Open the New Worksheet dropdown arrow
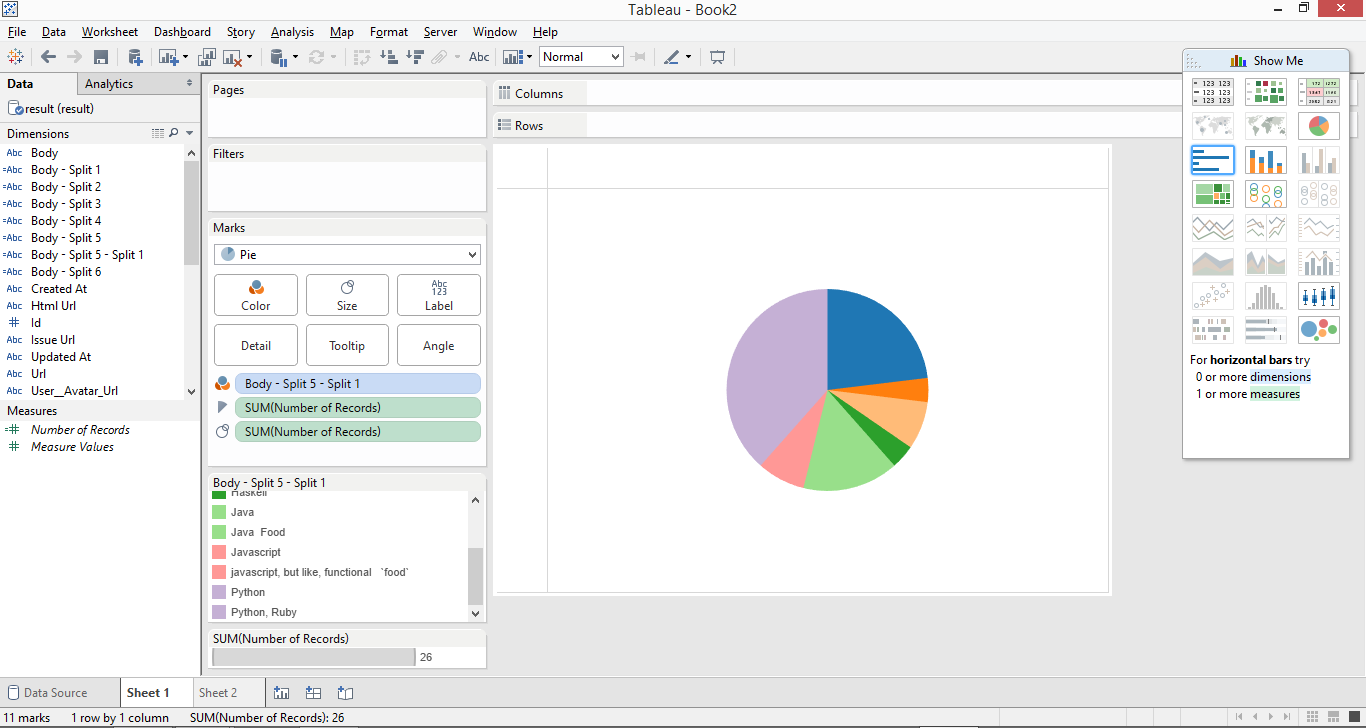Image resolution: width=1366 pixels, height=728 pixels. 185,57
